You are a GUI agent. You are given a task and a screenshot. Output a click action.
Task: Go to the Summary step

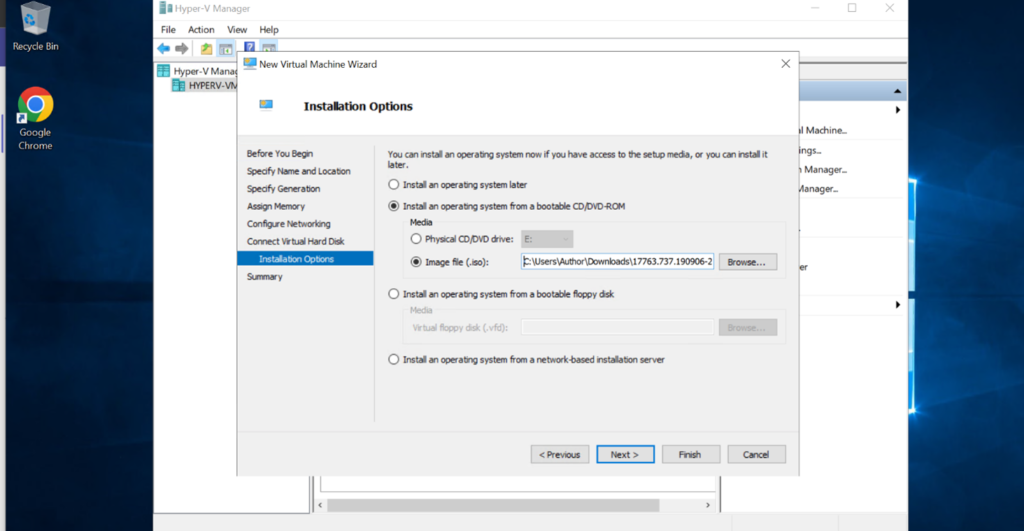click(x=264, y=277)
